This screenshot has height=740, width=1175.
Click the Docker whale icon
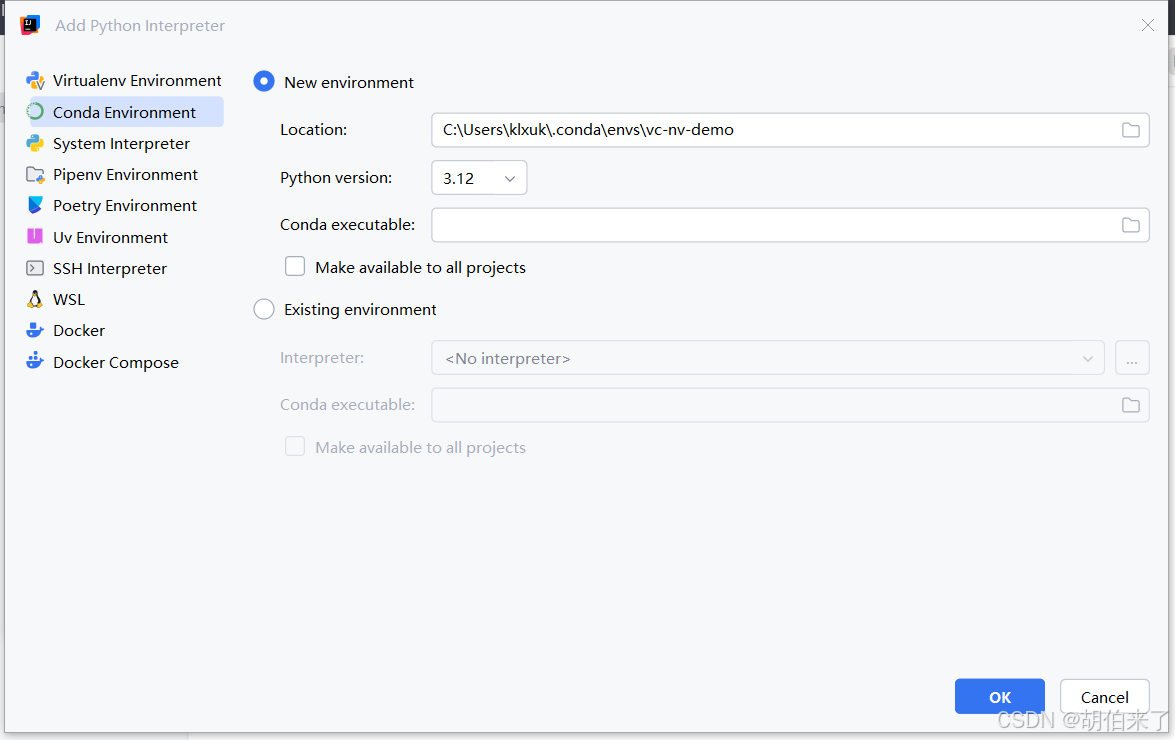(35, 330)
